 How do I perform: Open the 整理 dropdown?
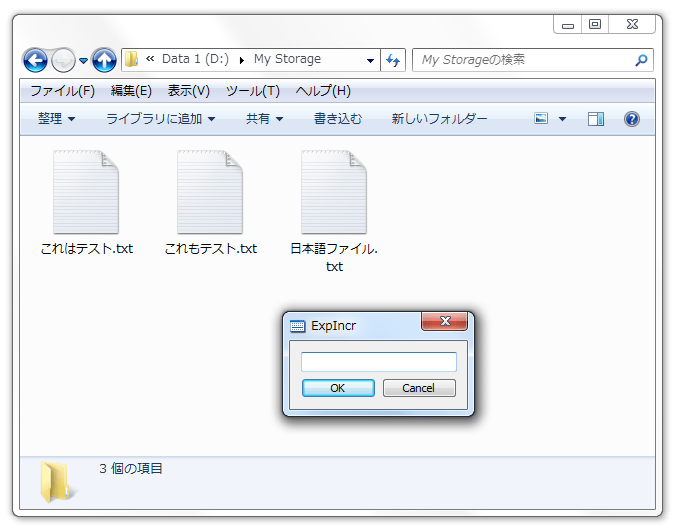tap(56, 119)
